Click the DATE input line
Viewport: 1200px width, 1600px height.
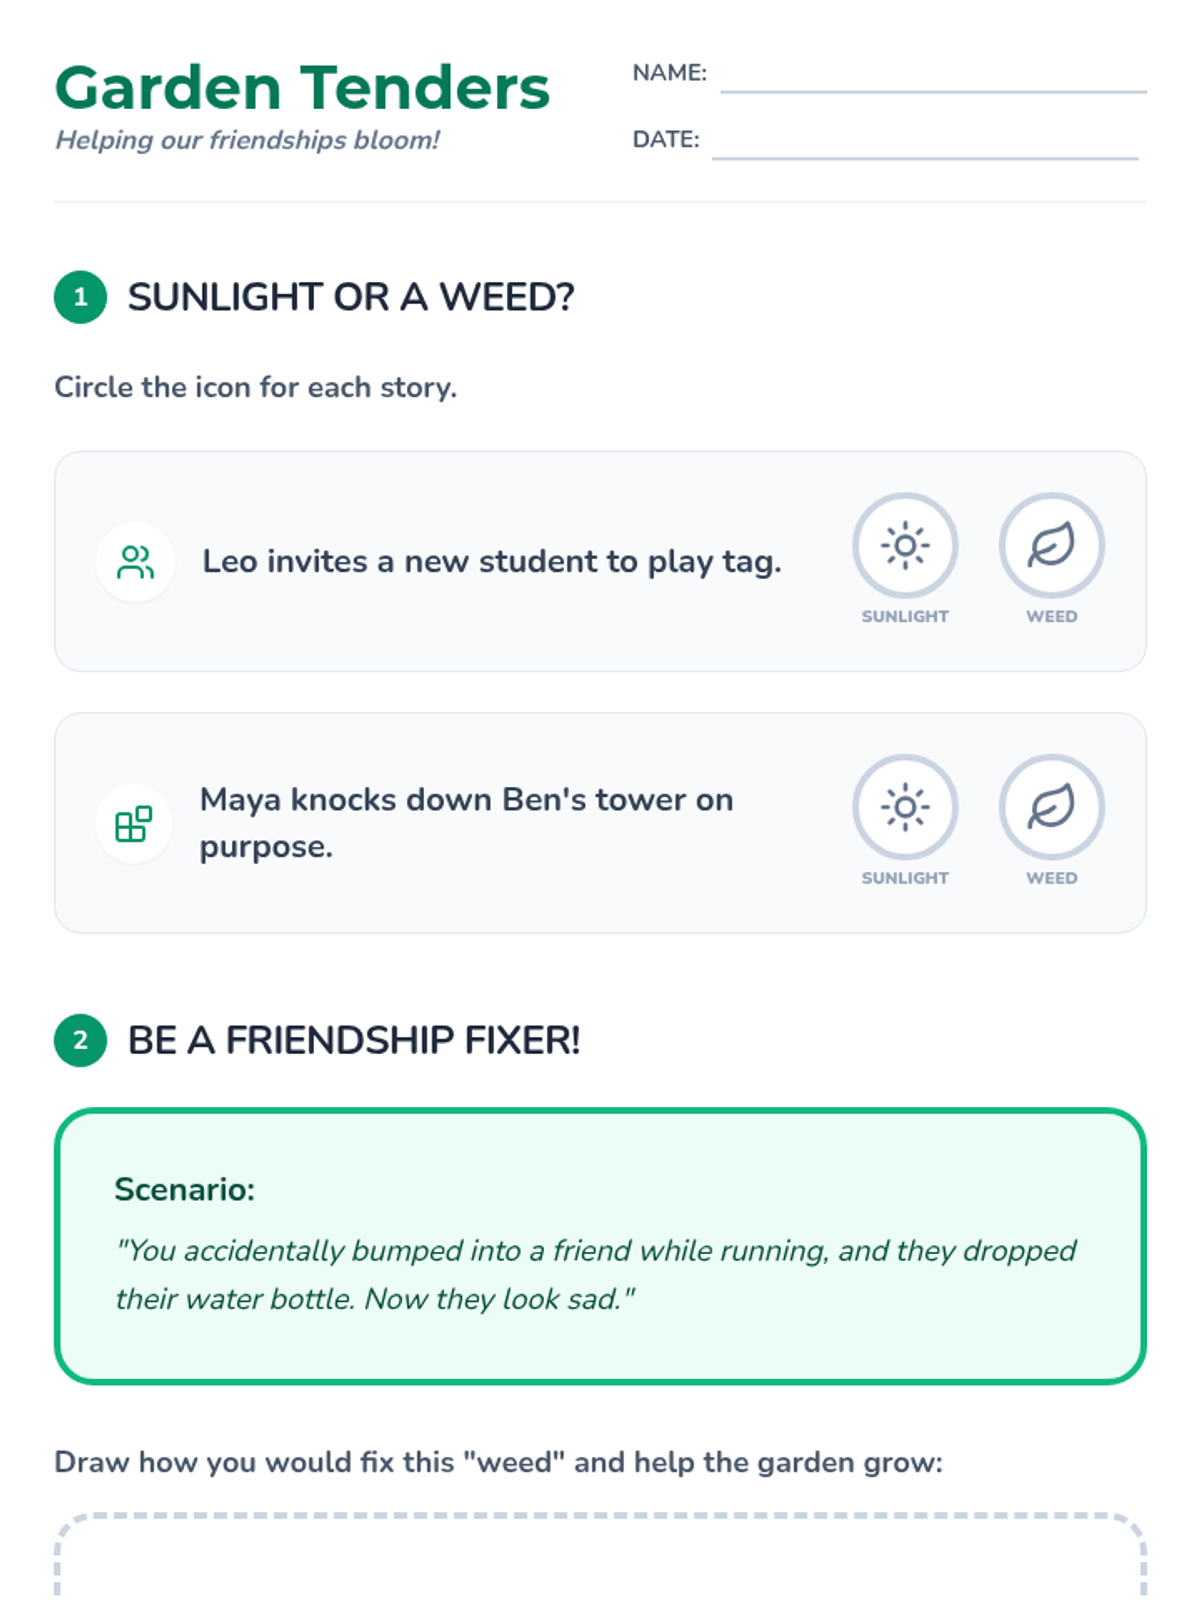click(924, 144)
